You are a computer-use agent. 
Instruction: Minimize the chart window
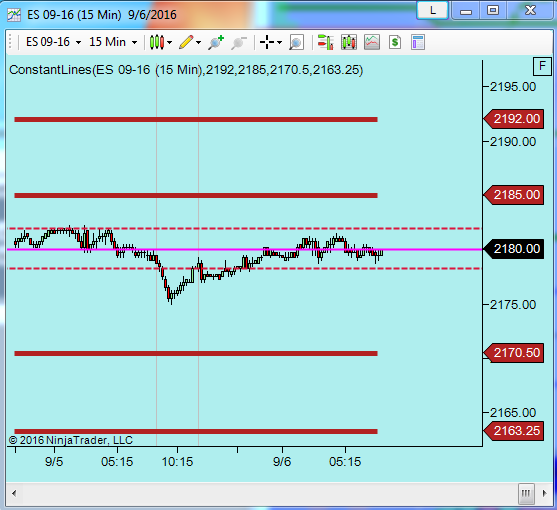(466, 10)
